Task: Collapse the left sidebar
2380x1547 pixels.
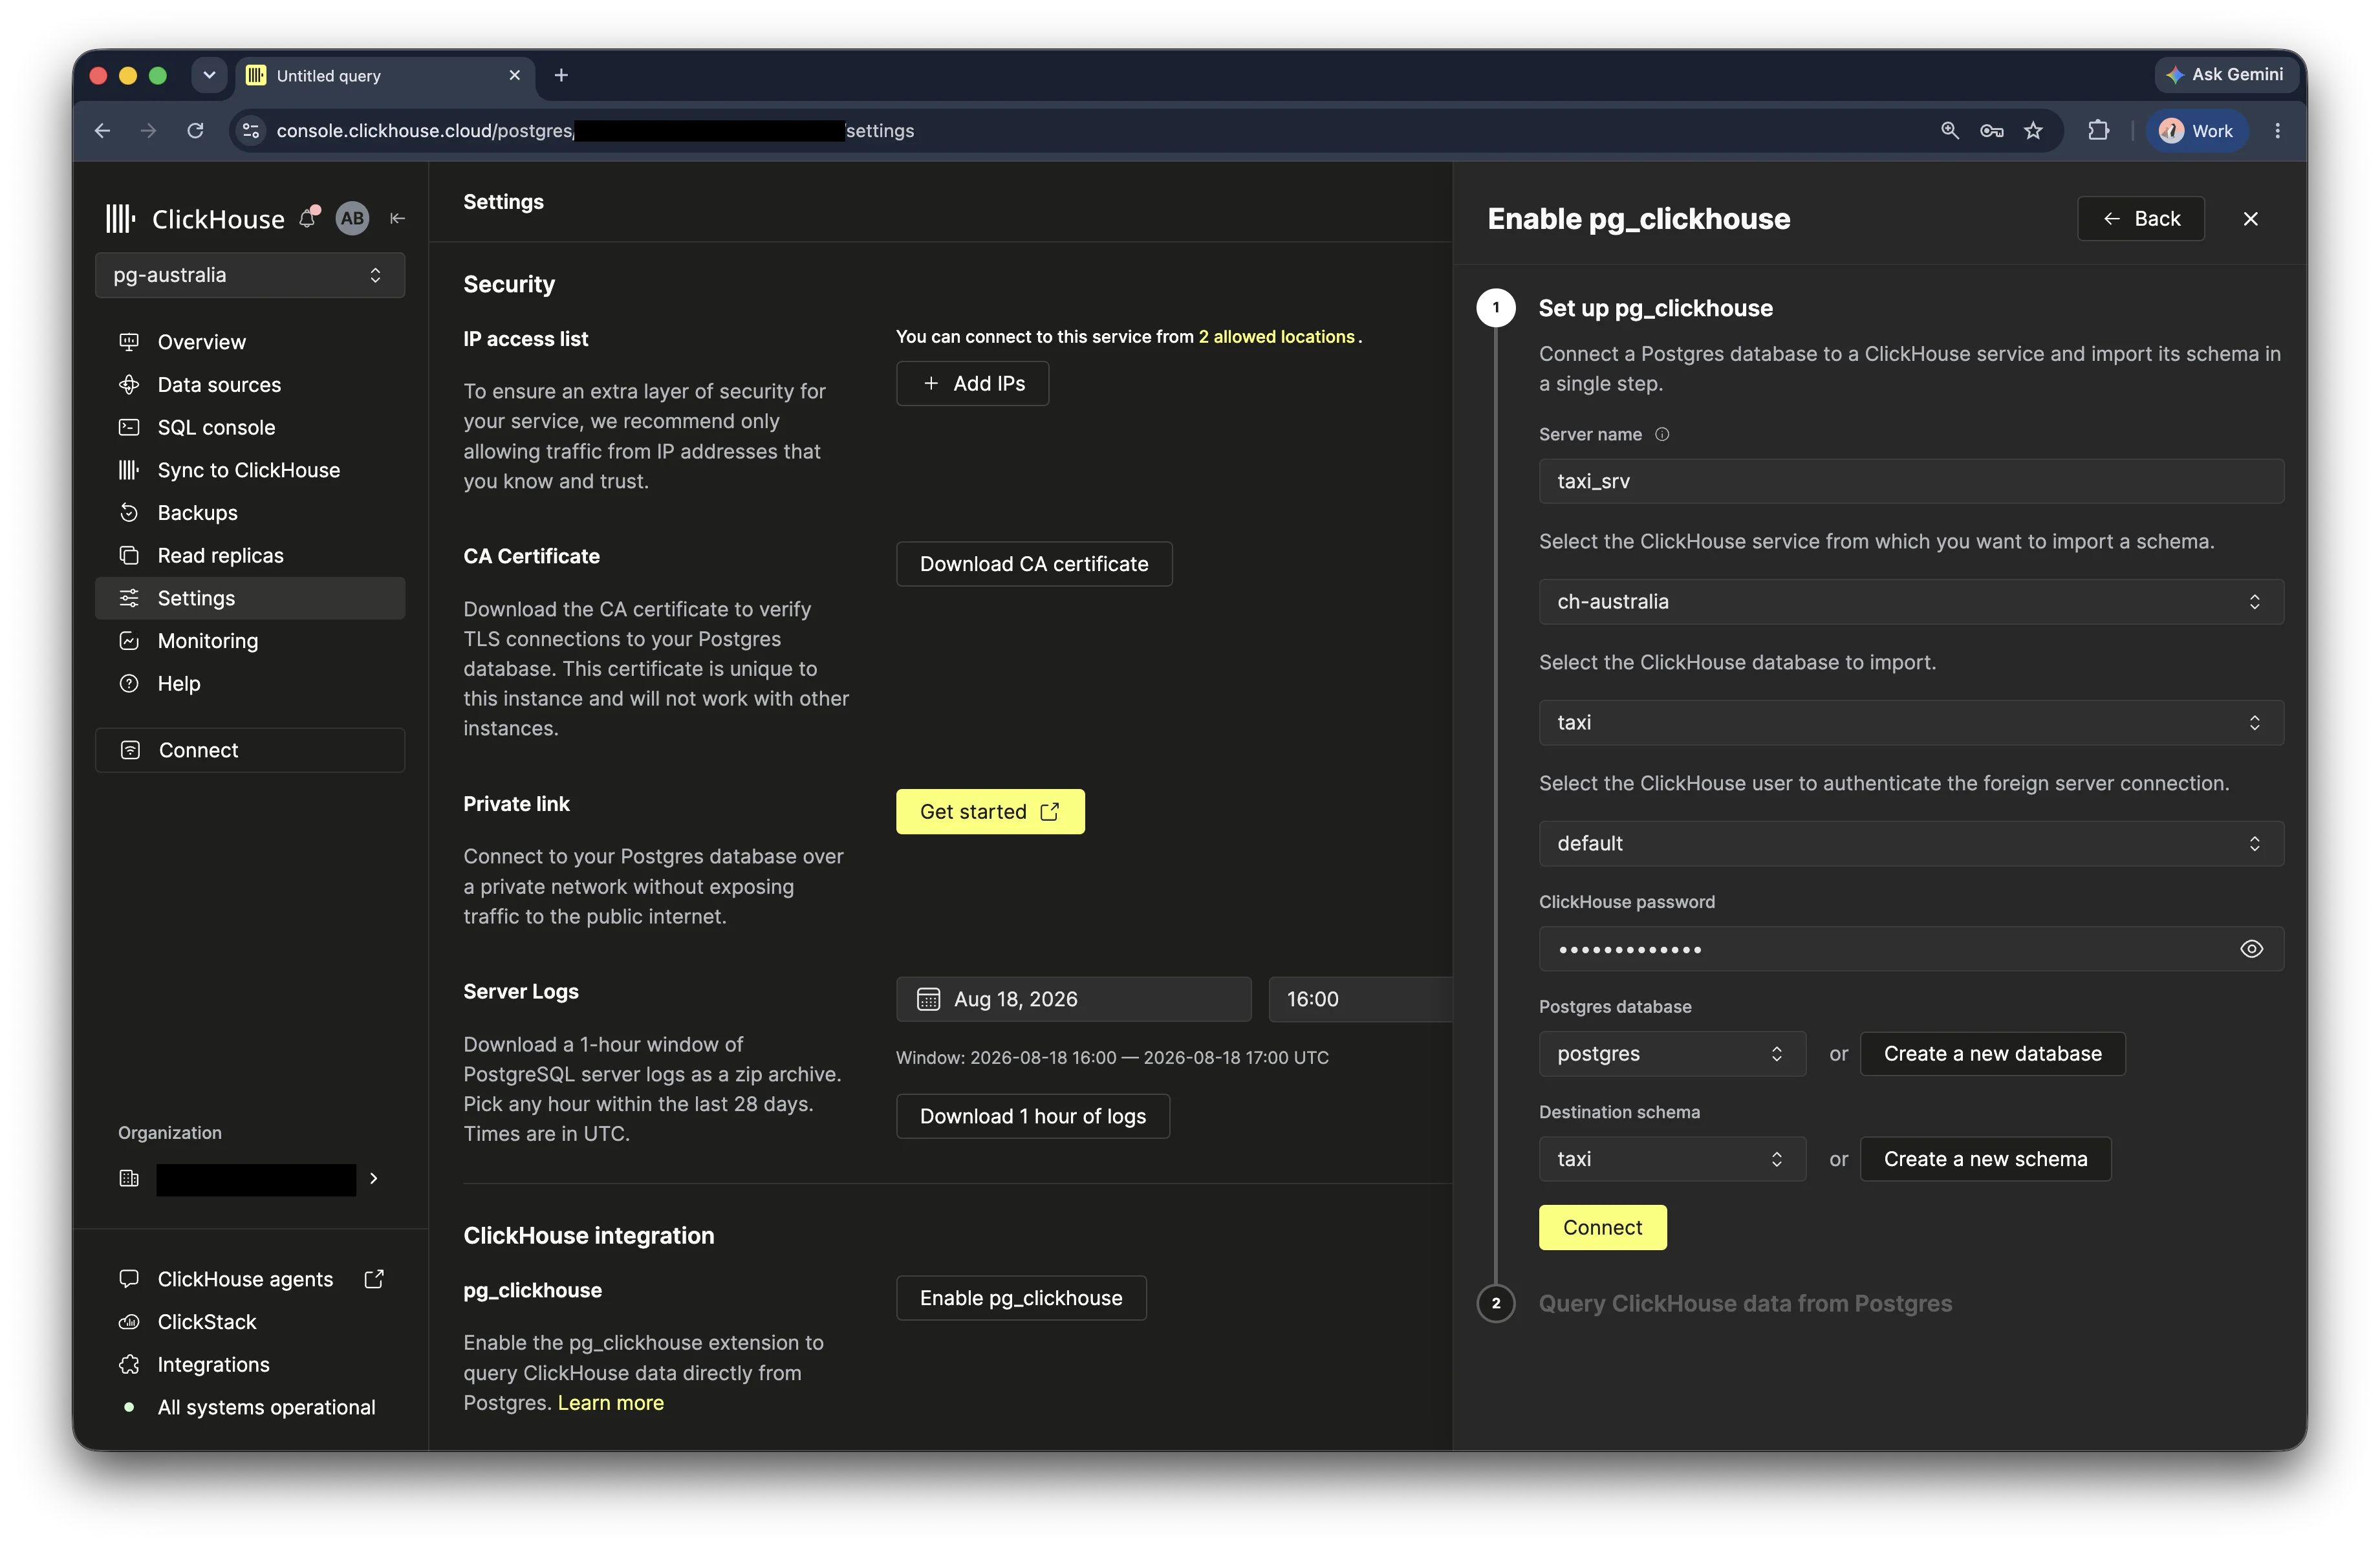Action: [x=397, y=218]
